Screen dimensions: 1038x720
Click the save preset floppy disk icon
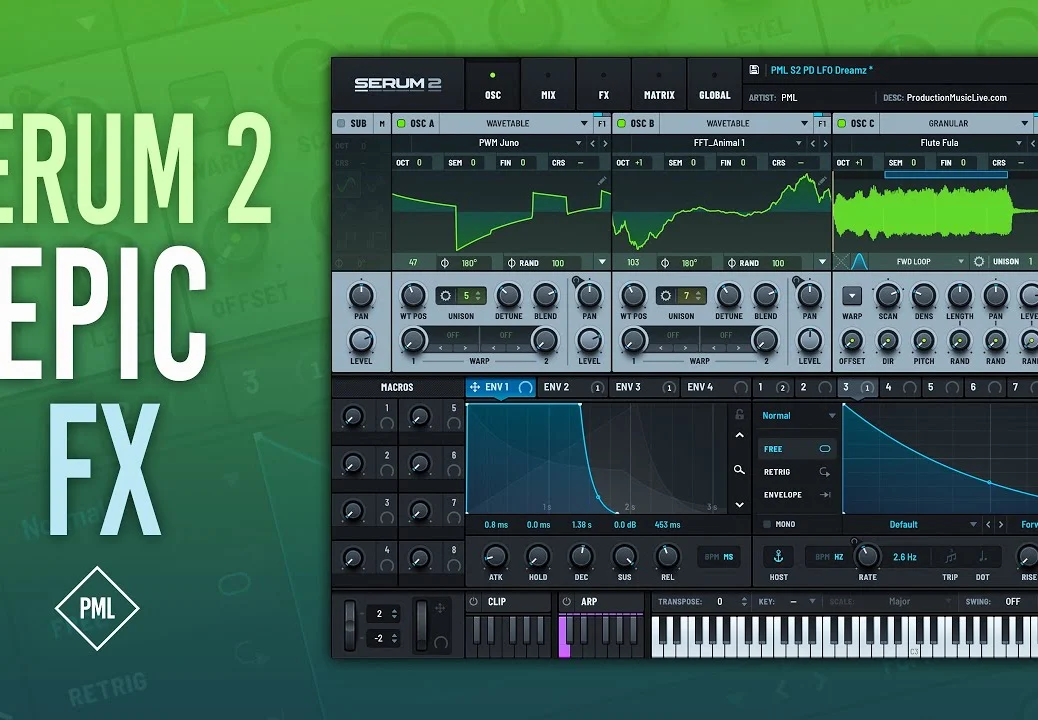point(754,69)
